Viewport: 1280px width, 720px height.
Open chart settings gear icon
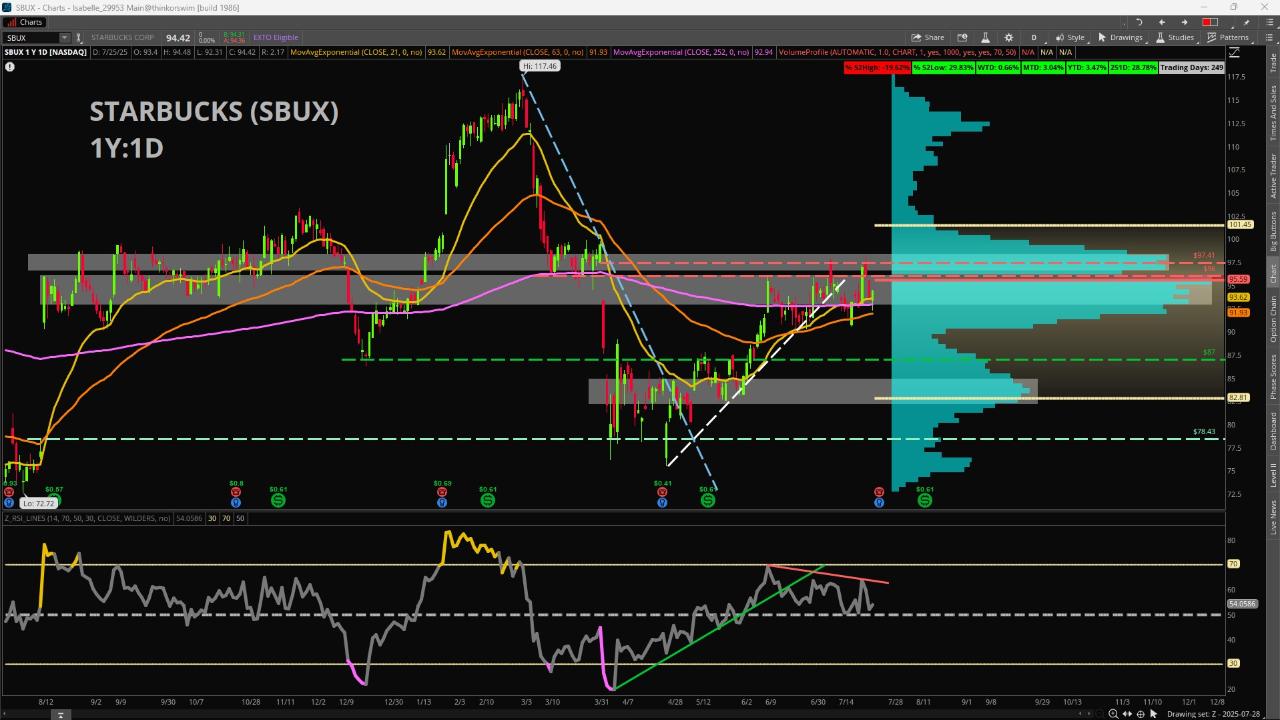[x=1009, y=38]
